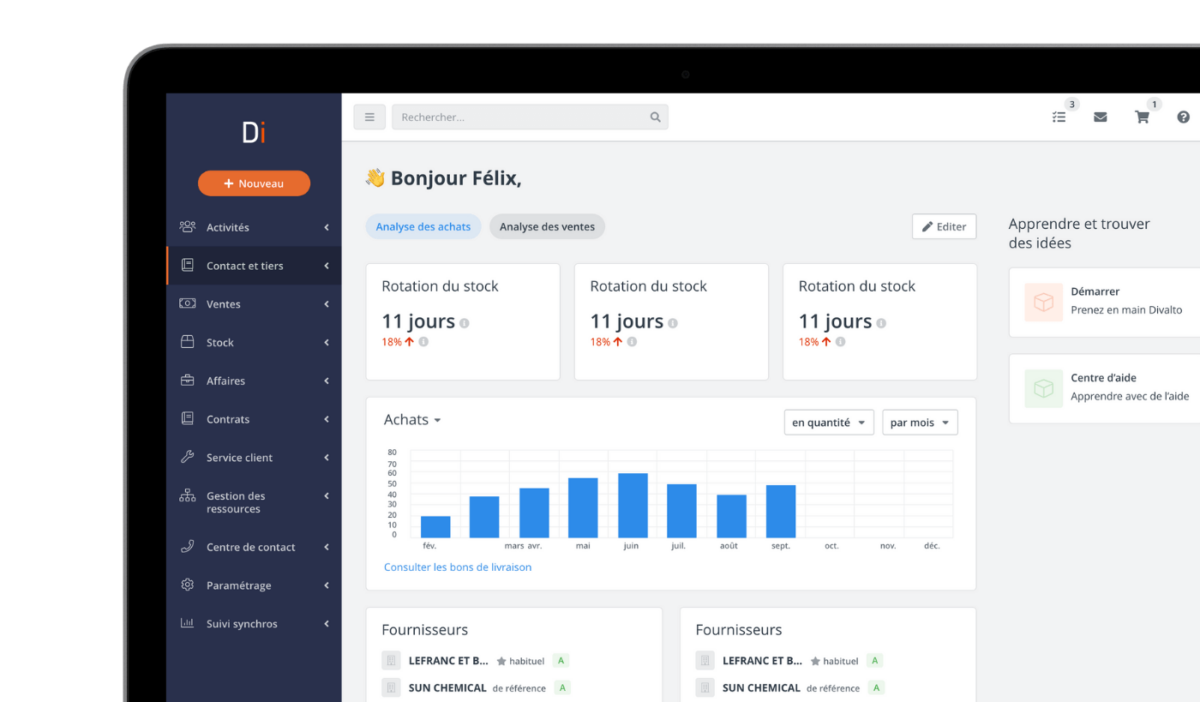The height and width of the screenshot is (702, 1200).
Task: Open the task list icon in header
Action: tap(1059, 117)
